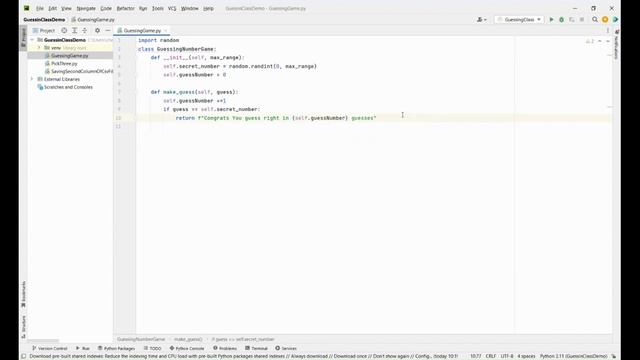
Task: Click GuessingGame.py navigation bar breadcrumb
Action: click(x=93, y=20)
